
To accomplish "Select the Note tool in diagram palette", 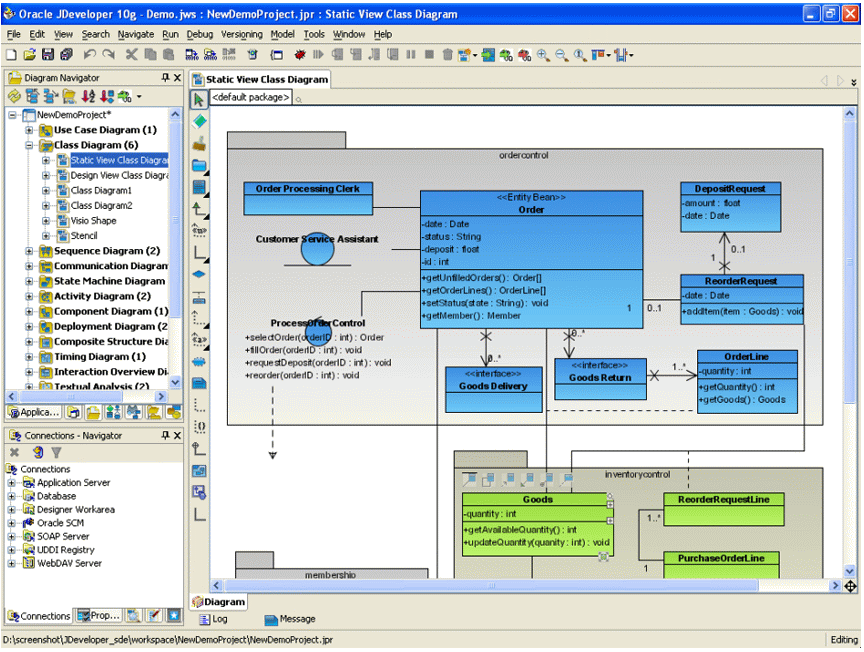I will click(x=199, y=383).
